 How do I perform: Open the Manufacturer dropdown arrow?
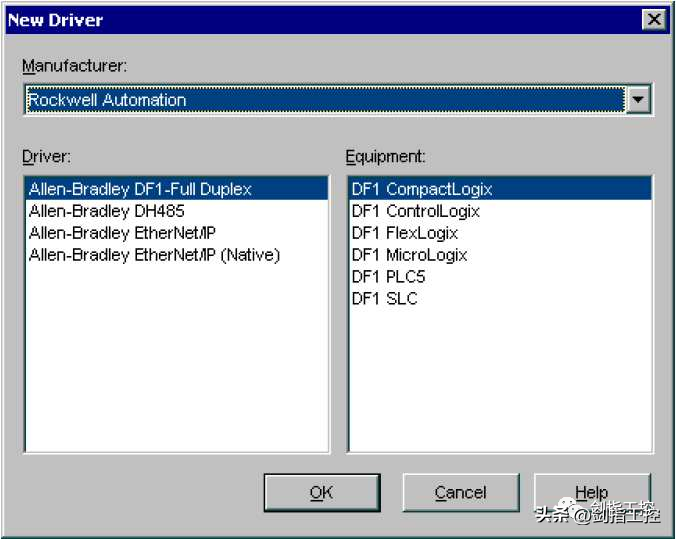[x=638, y=100]
